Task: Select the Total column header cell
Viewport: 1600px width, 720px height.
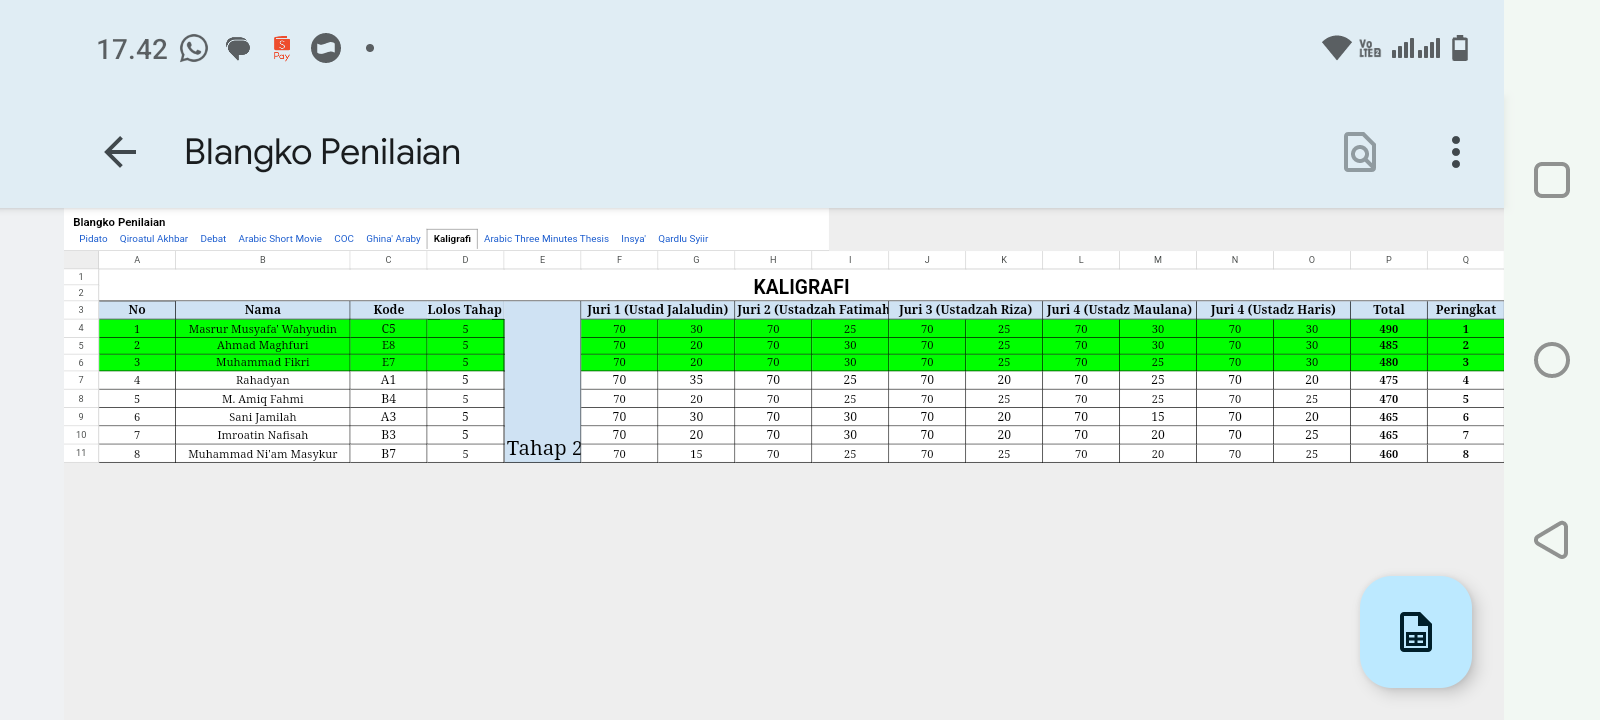Action: pos(1388,310)
